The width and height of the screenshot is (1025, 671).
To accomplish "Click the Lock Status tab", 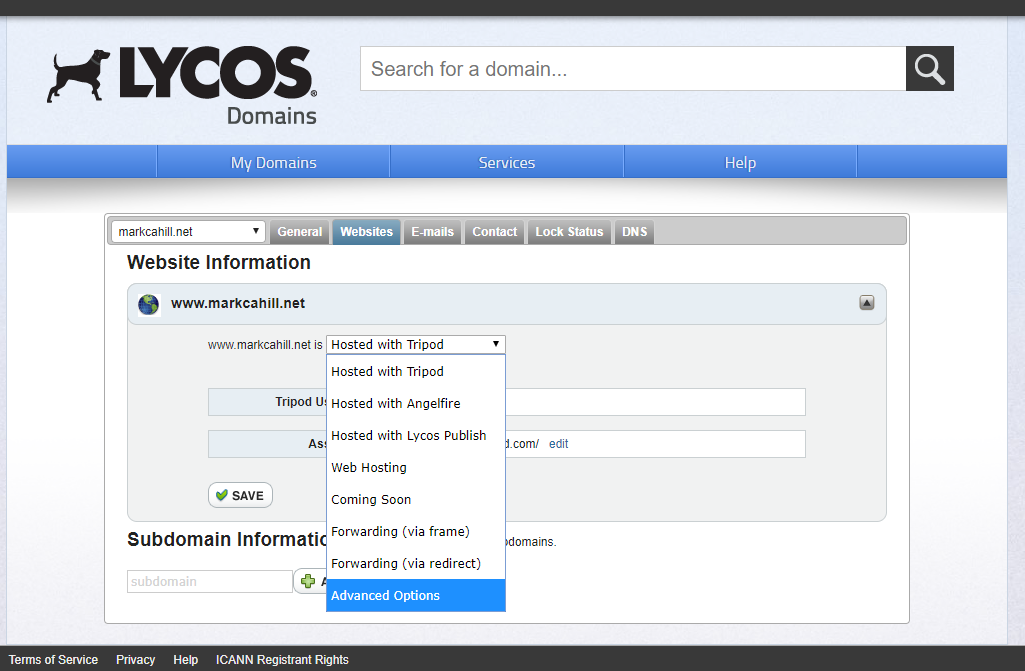I will pyautogui.click(x=569, y=231).
